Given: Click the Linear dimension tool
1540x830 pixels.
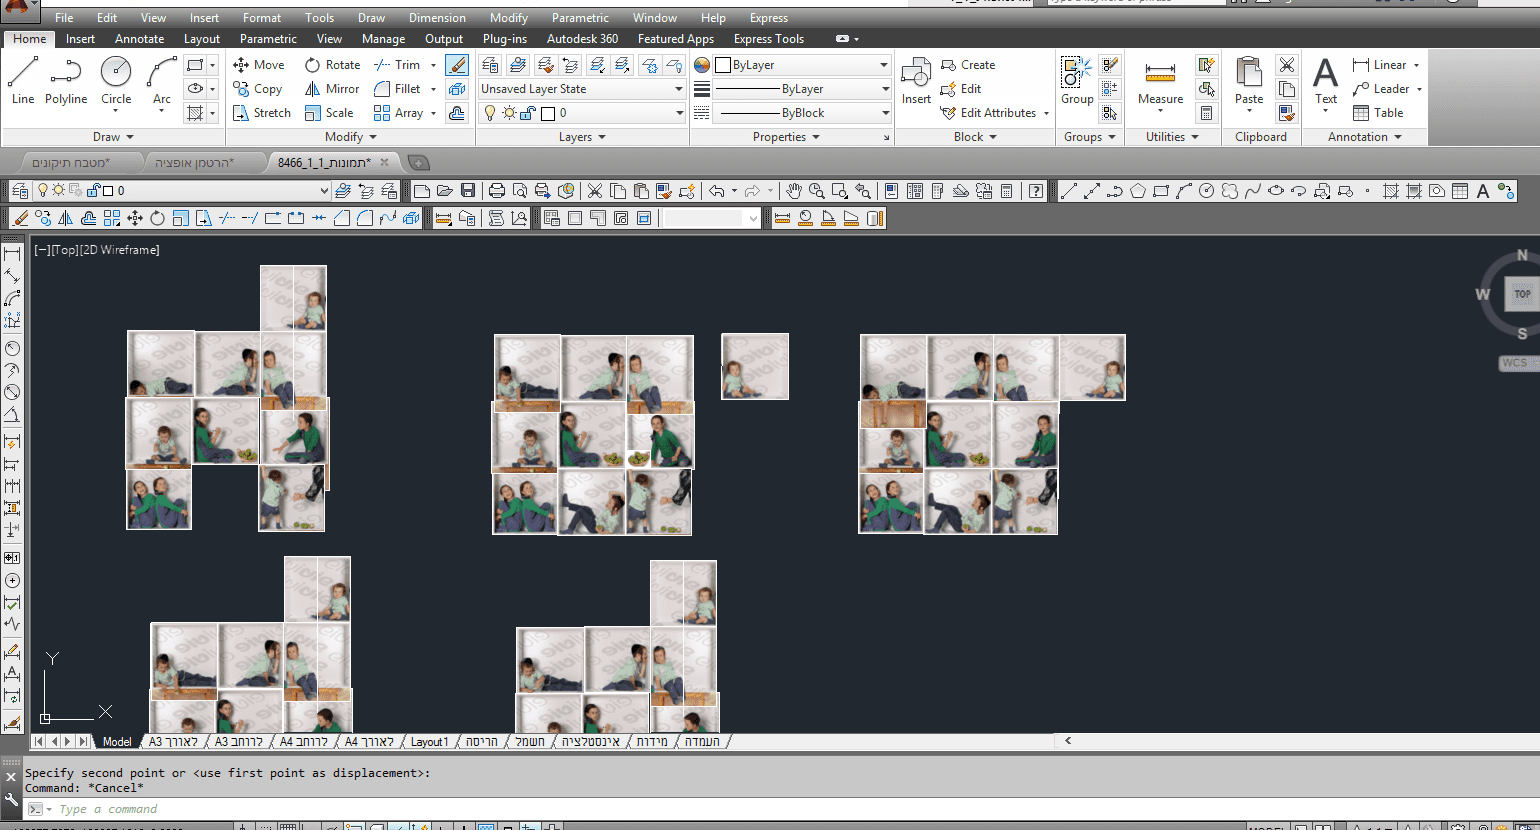Looking at the screenshot, I should pyautogui.click(x=1379, y=65).
